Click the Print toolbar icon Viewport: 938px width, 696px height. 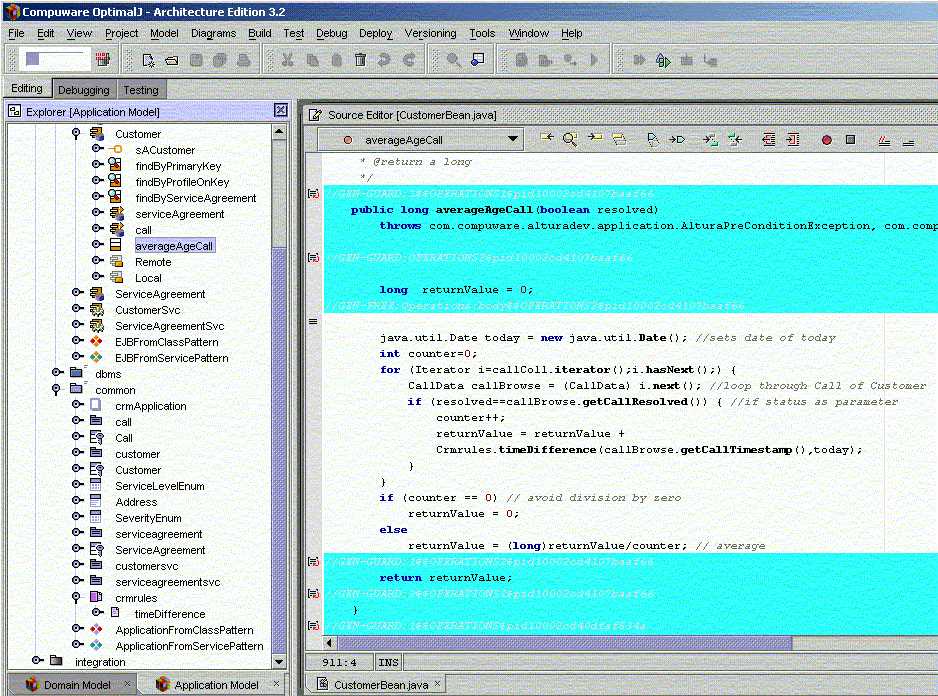(x=243, y=60)
